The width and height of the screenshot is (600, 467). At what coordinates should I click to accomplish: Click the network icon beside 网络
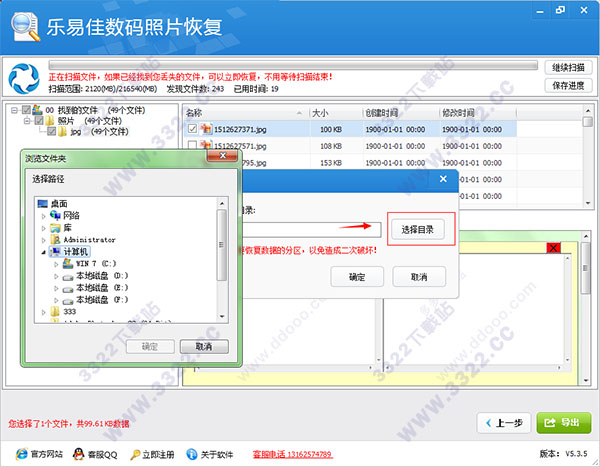click(55, 216)
